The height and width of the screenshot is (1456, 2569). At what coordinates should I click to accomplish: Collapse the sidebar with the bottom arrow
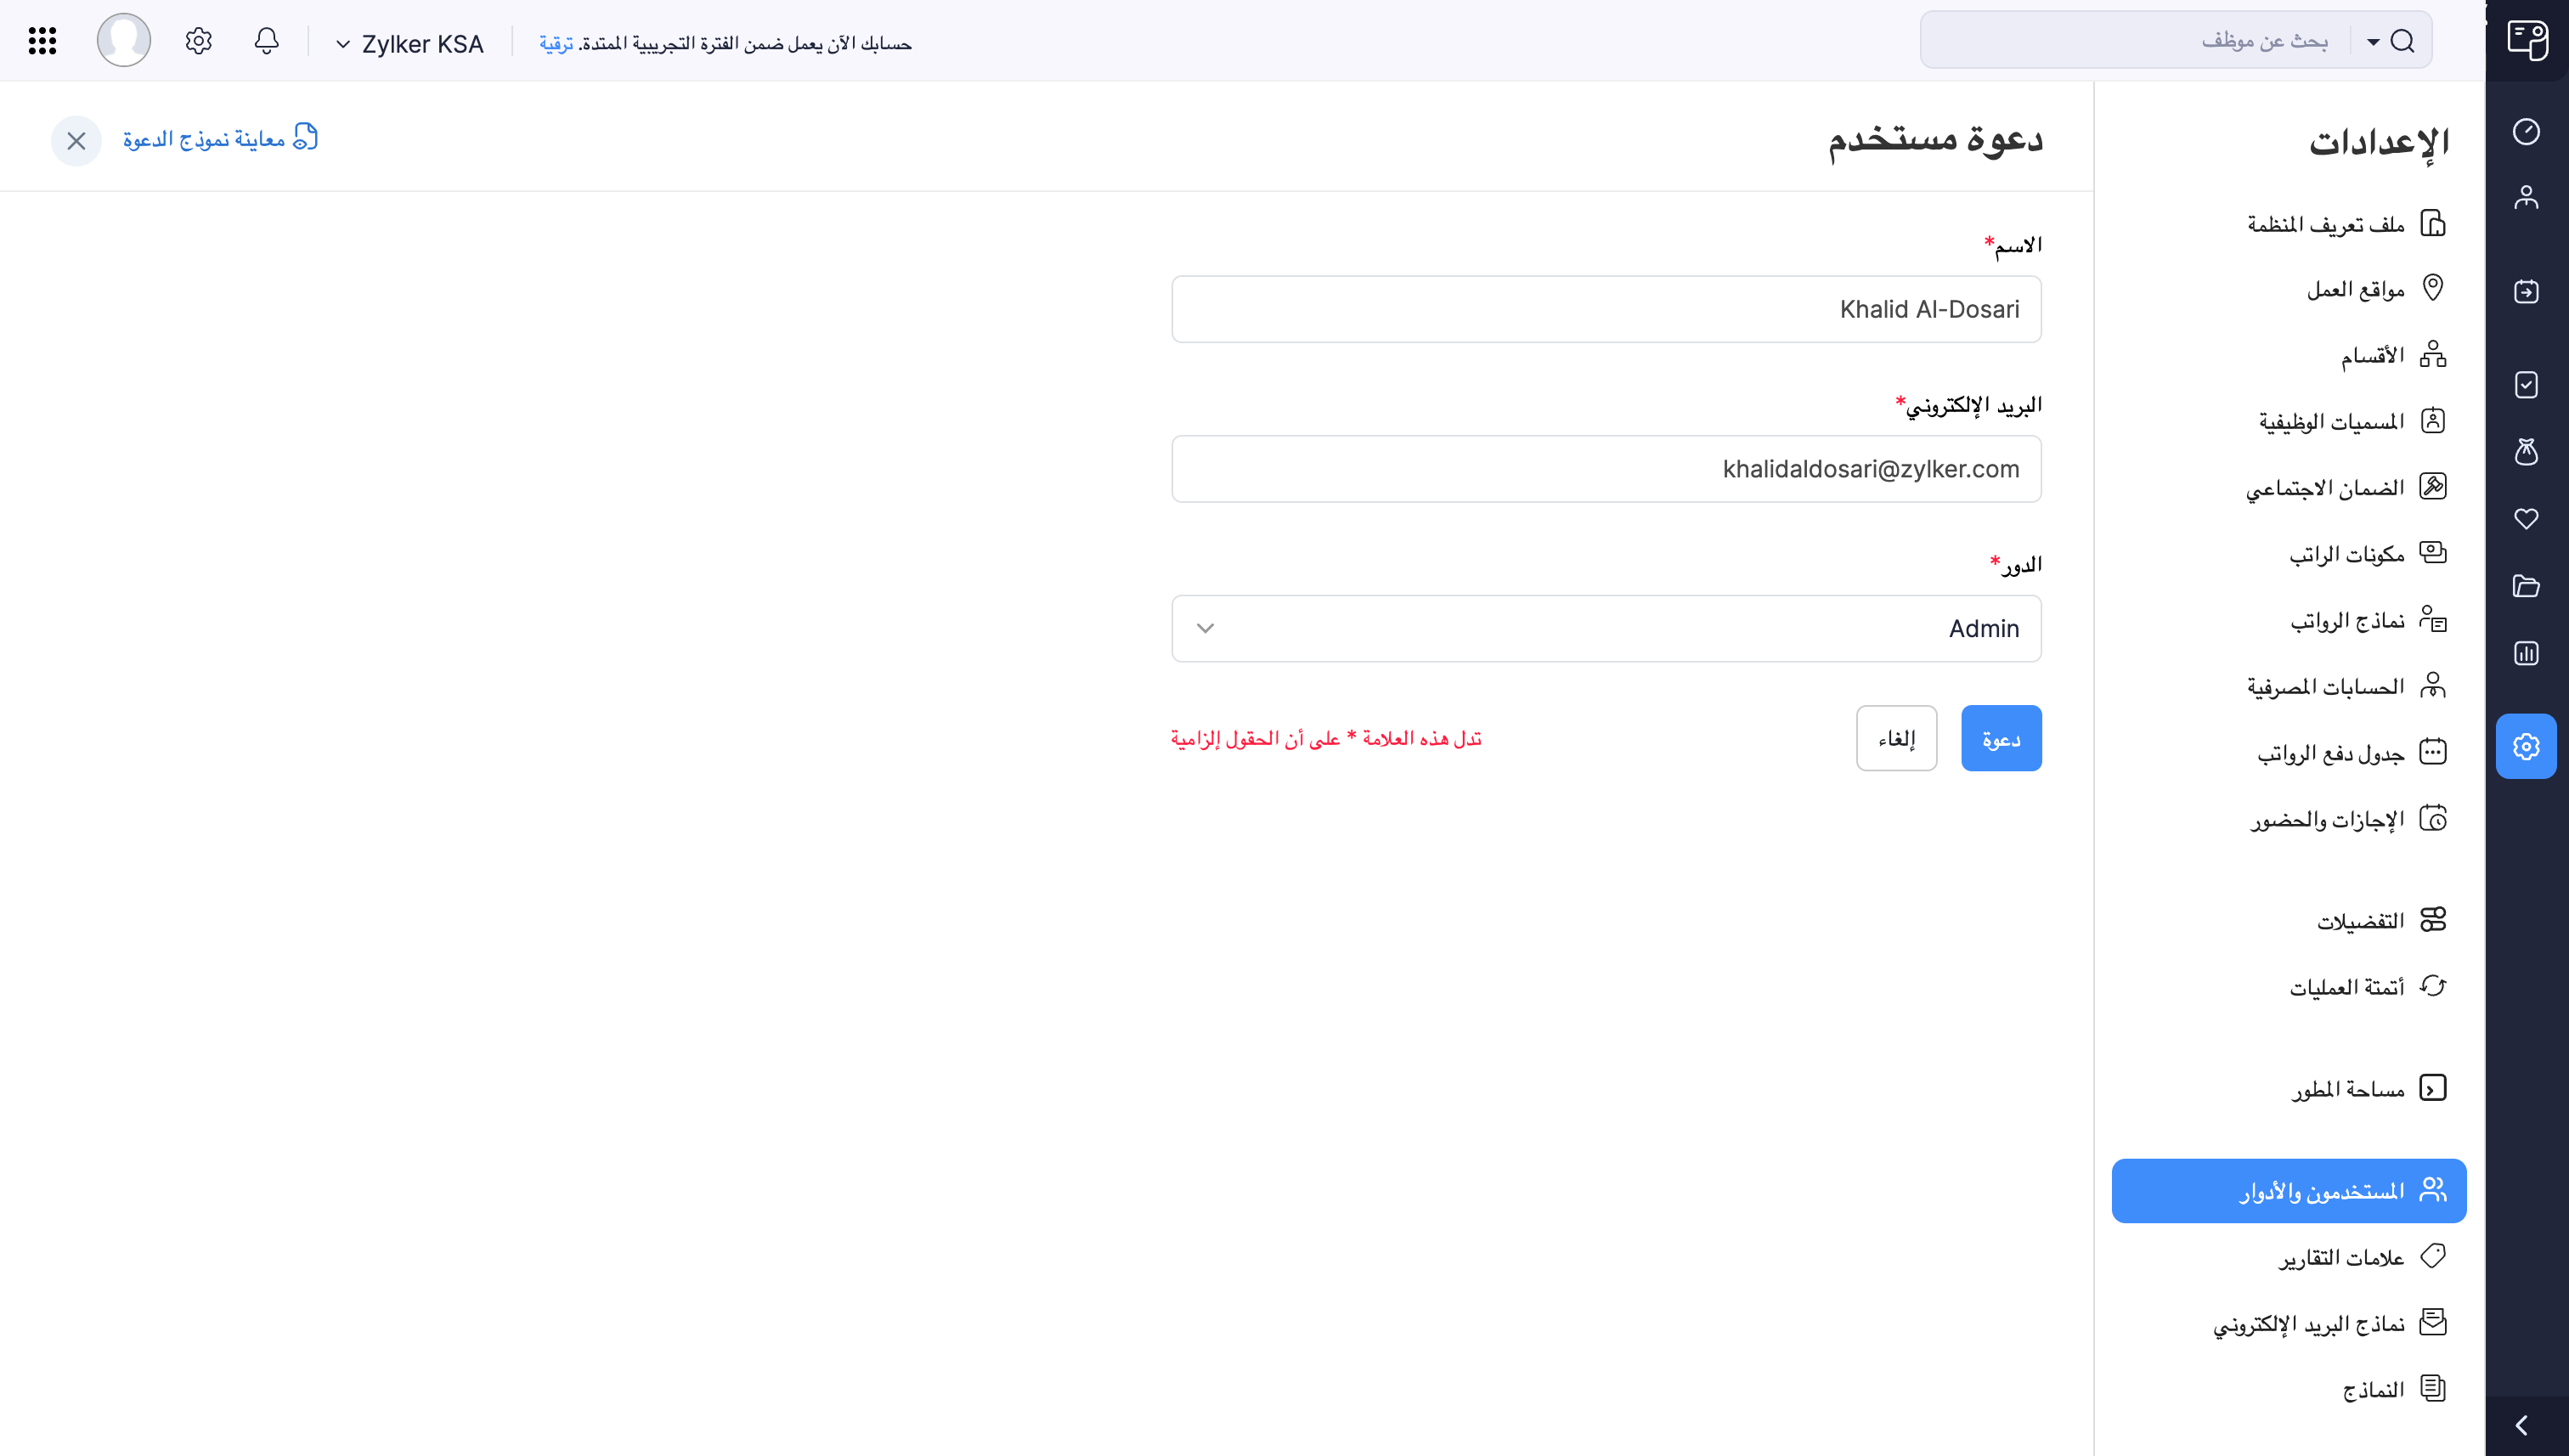pos(2522,1425)
